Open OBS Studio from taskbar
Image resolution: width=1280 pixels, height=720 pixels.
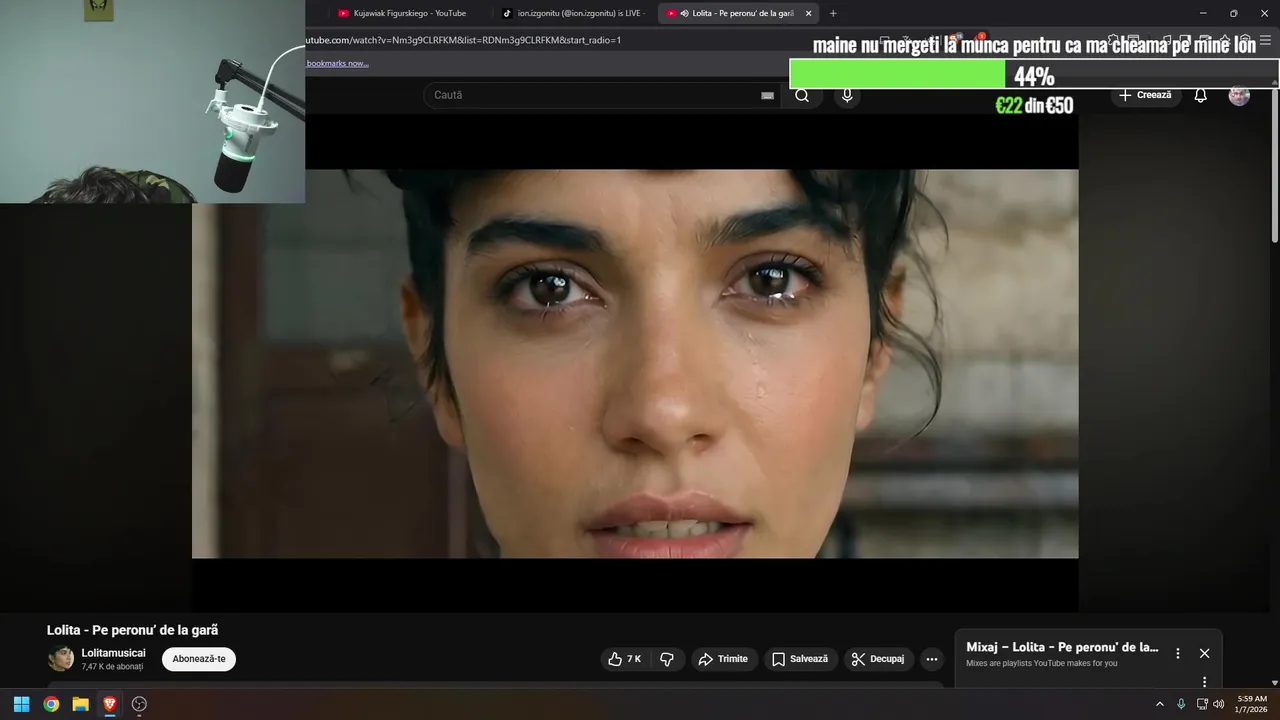coord(139,704)
